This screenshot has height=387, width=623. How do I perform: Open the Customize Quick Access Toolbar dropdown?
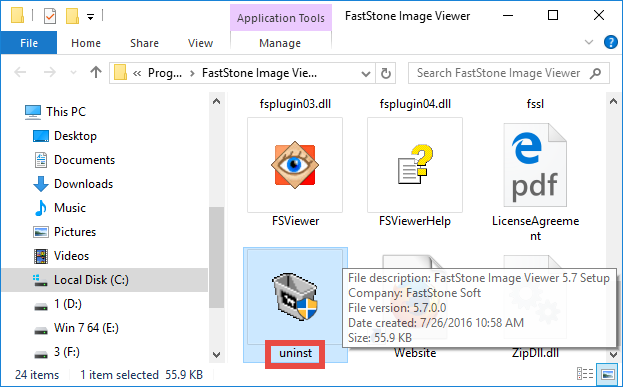click(91, 17)
